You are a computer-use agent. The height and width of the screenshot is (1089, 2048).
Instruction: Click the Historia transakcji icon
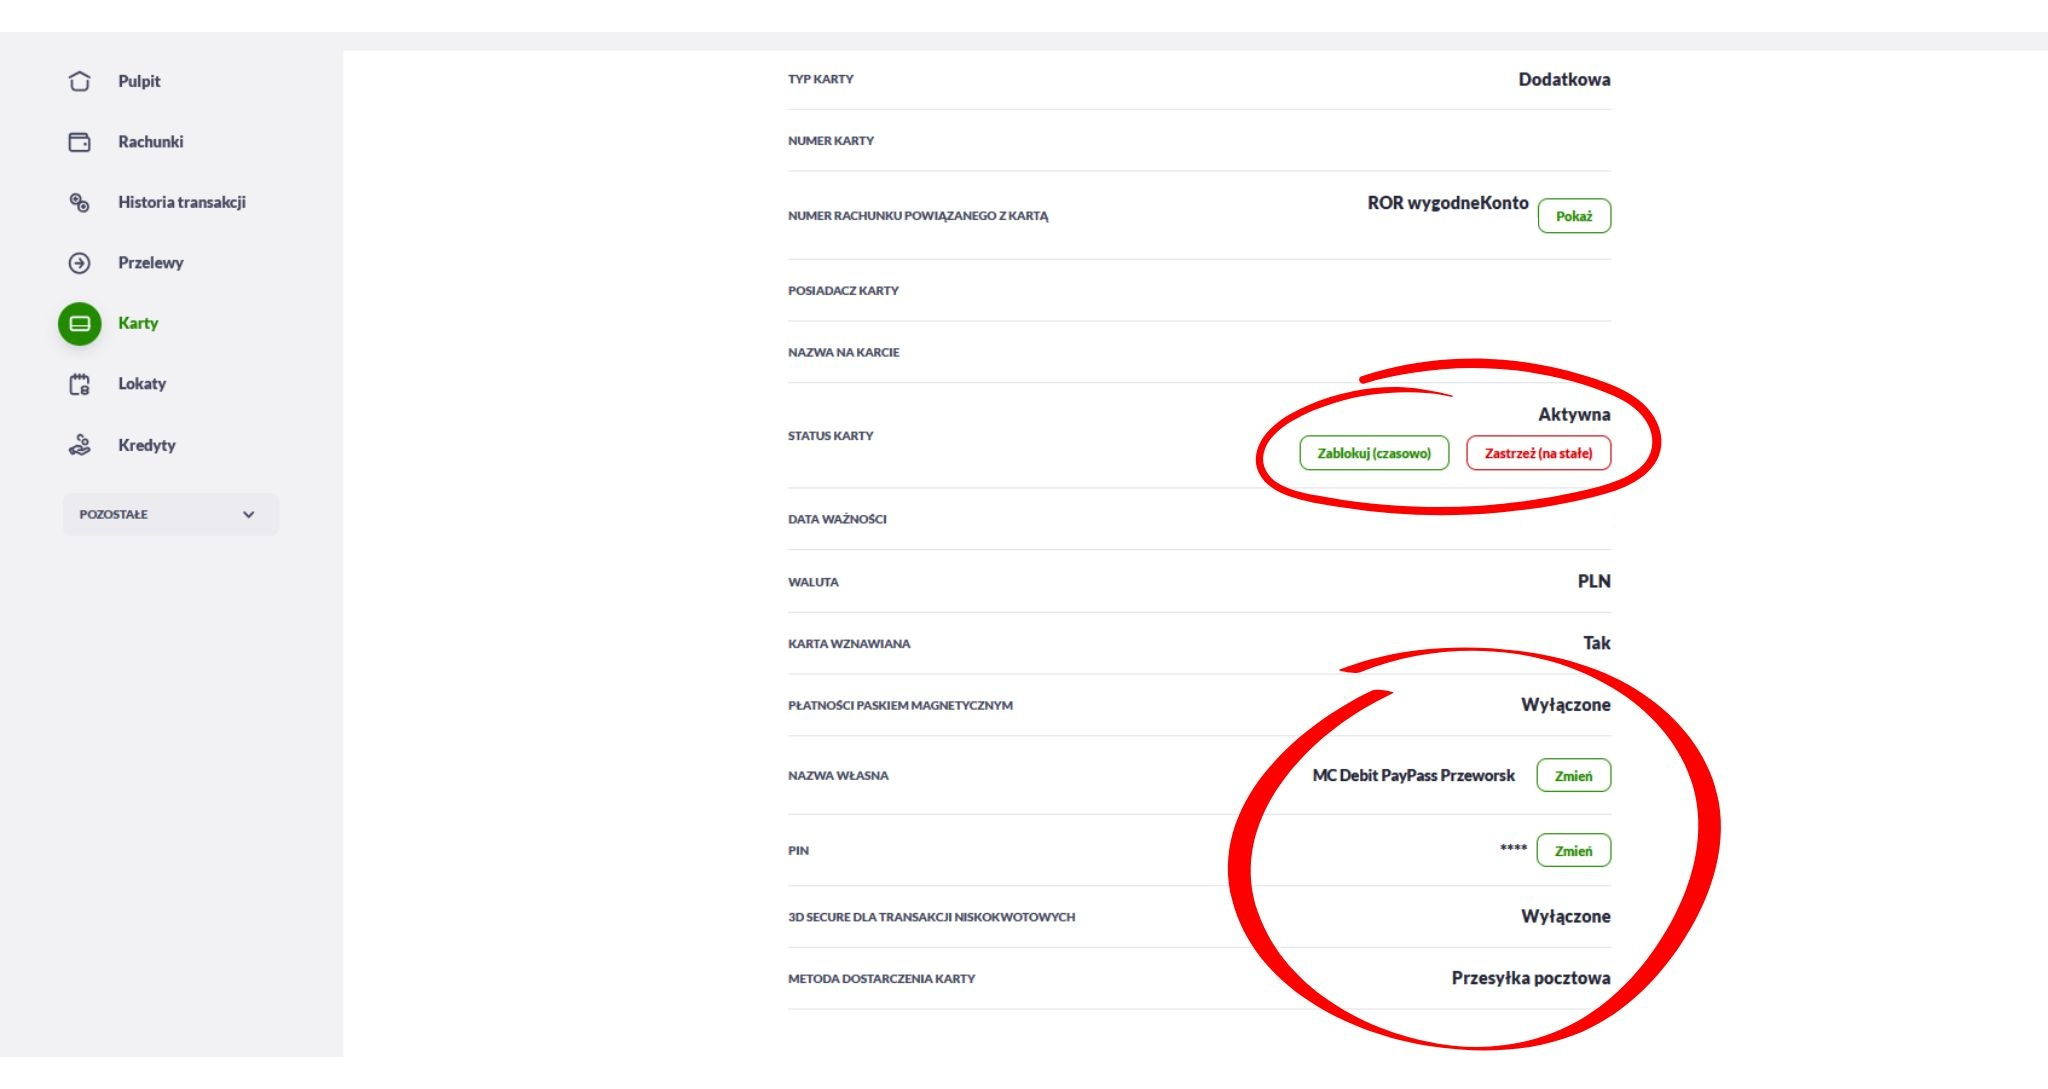click(79, 203)
